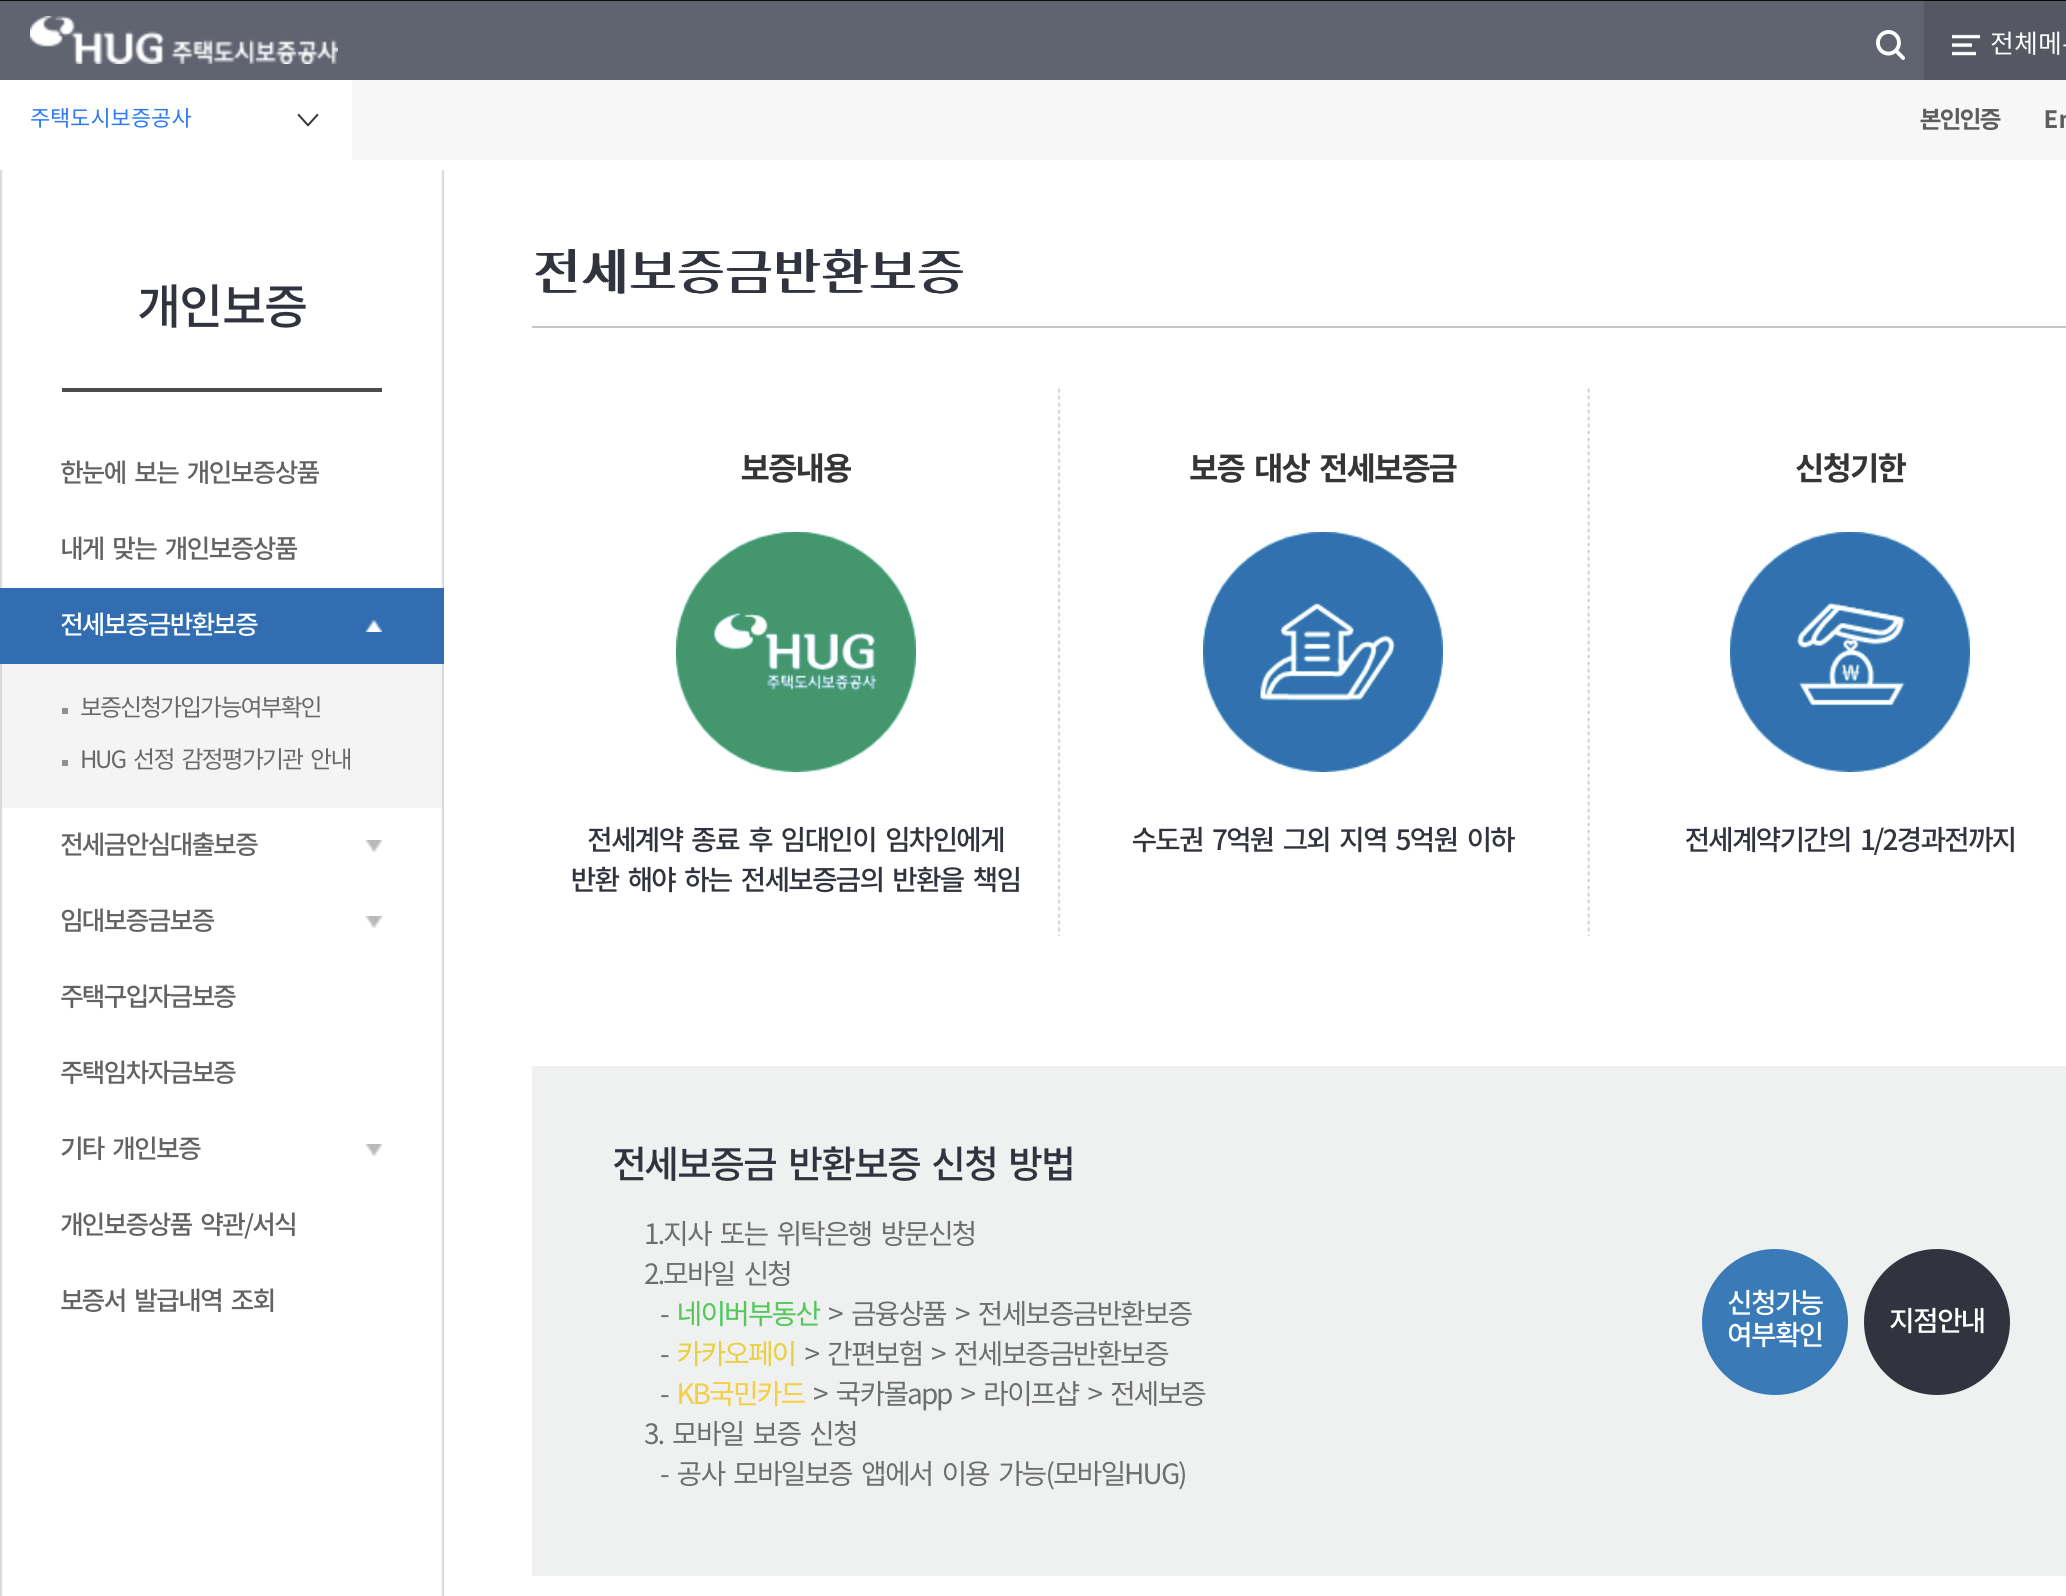
Task: Open HUG 선정 감정평가기관 안내 item
Action: point(216,759)
